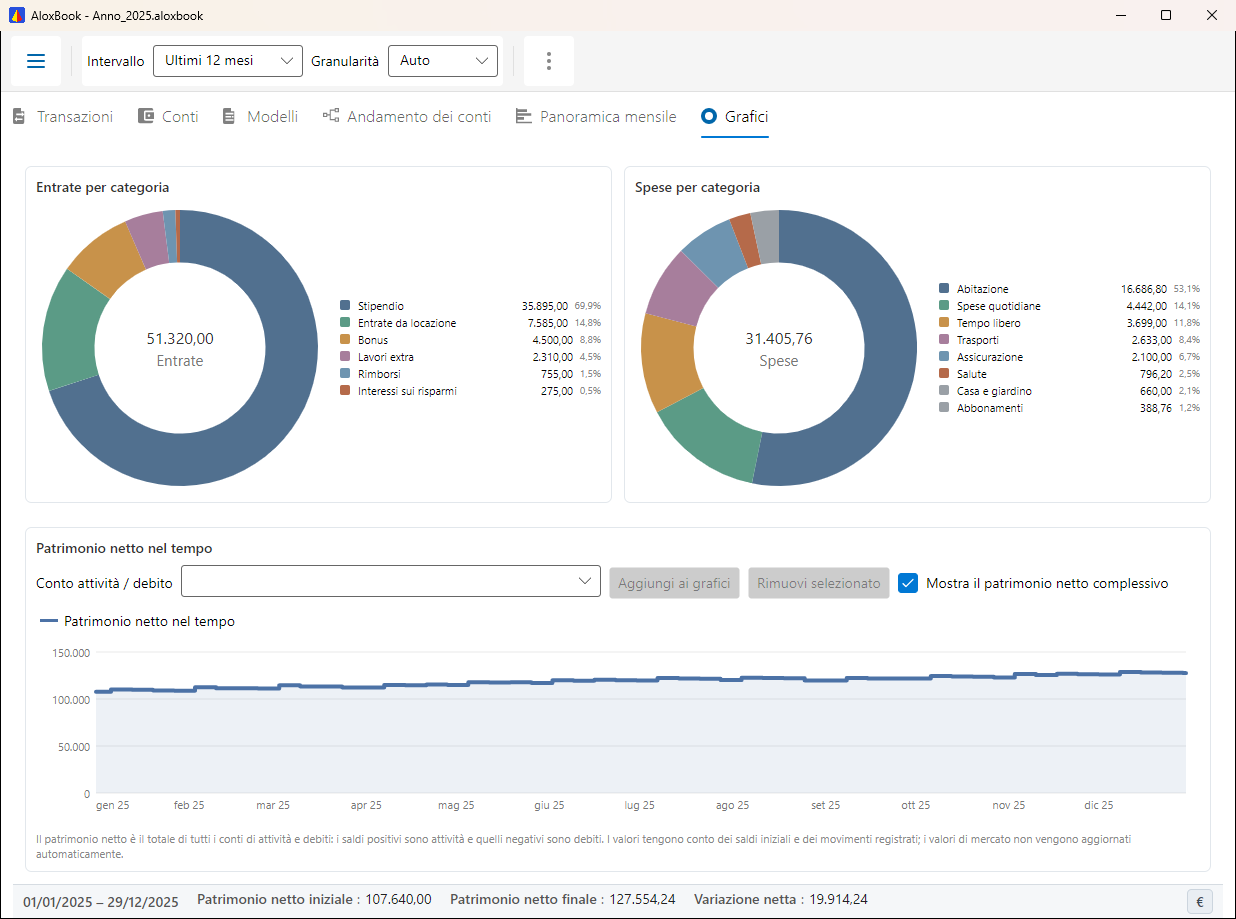Click the Transazioni tab icon
Viewport: 1236px width, 919px height.
point(19,116)
